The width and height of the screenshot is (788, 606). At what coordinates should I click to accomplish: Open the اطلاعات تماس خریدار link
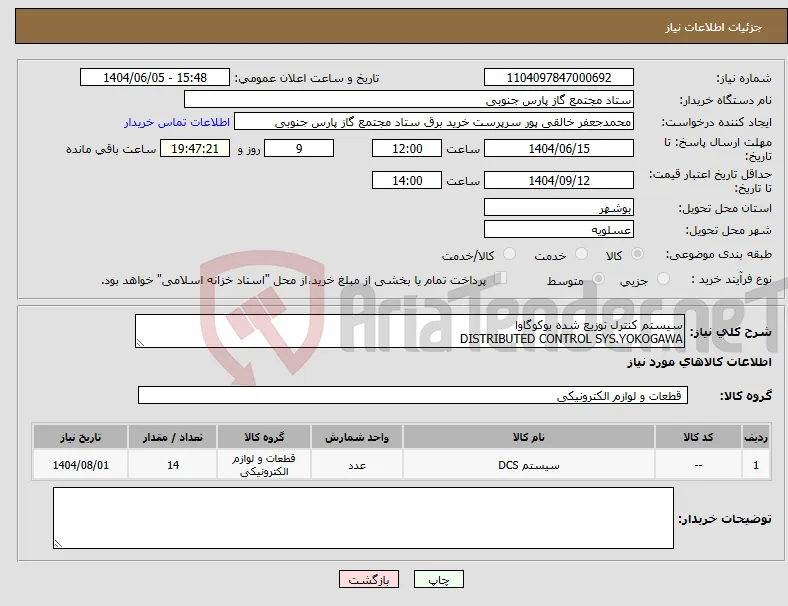[177, 122]
